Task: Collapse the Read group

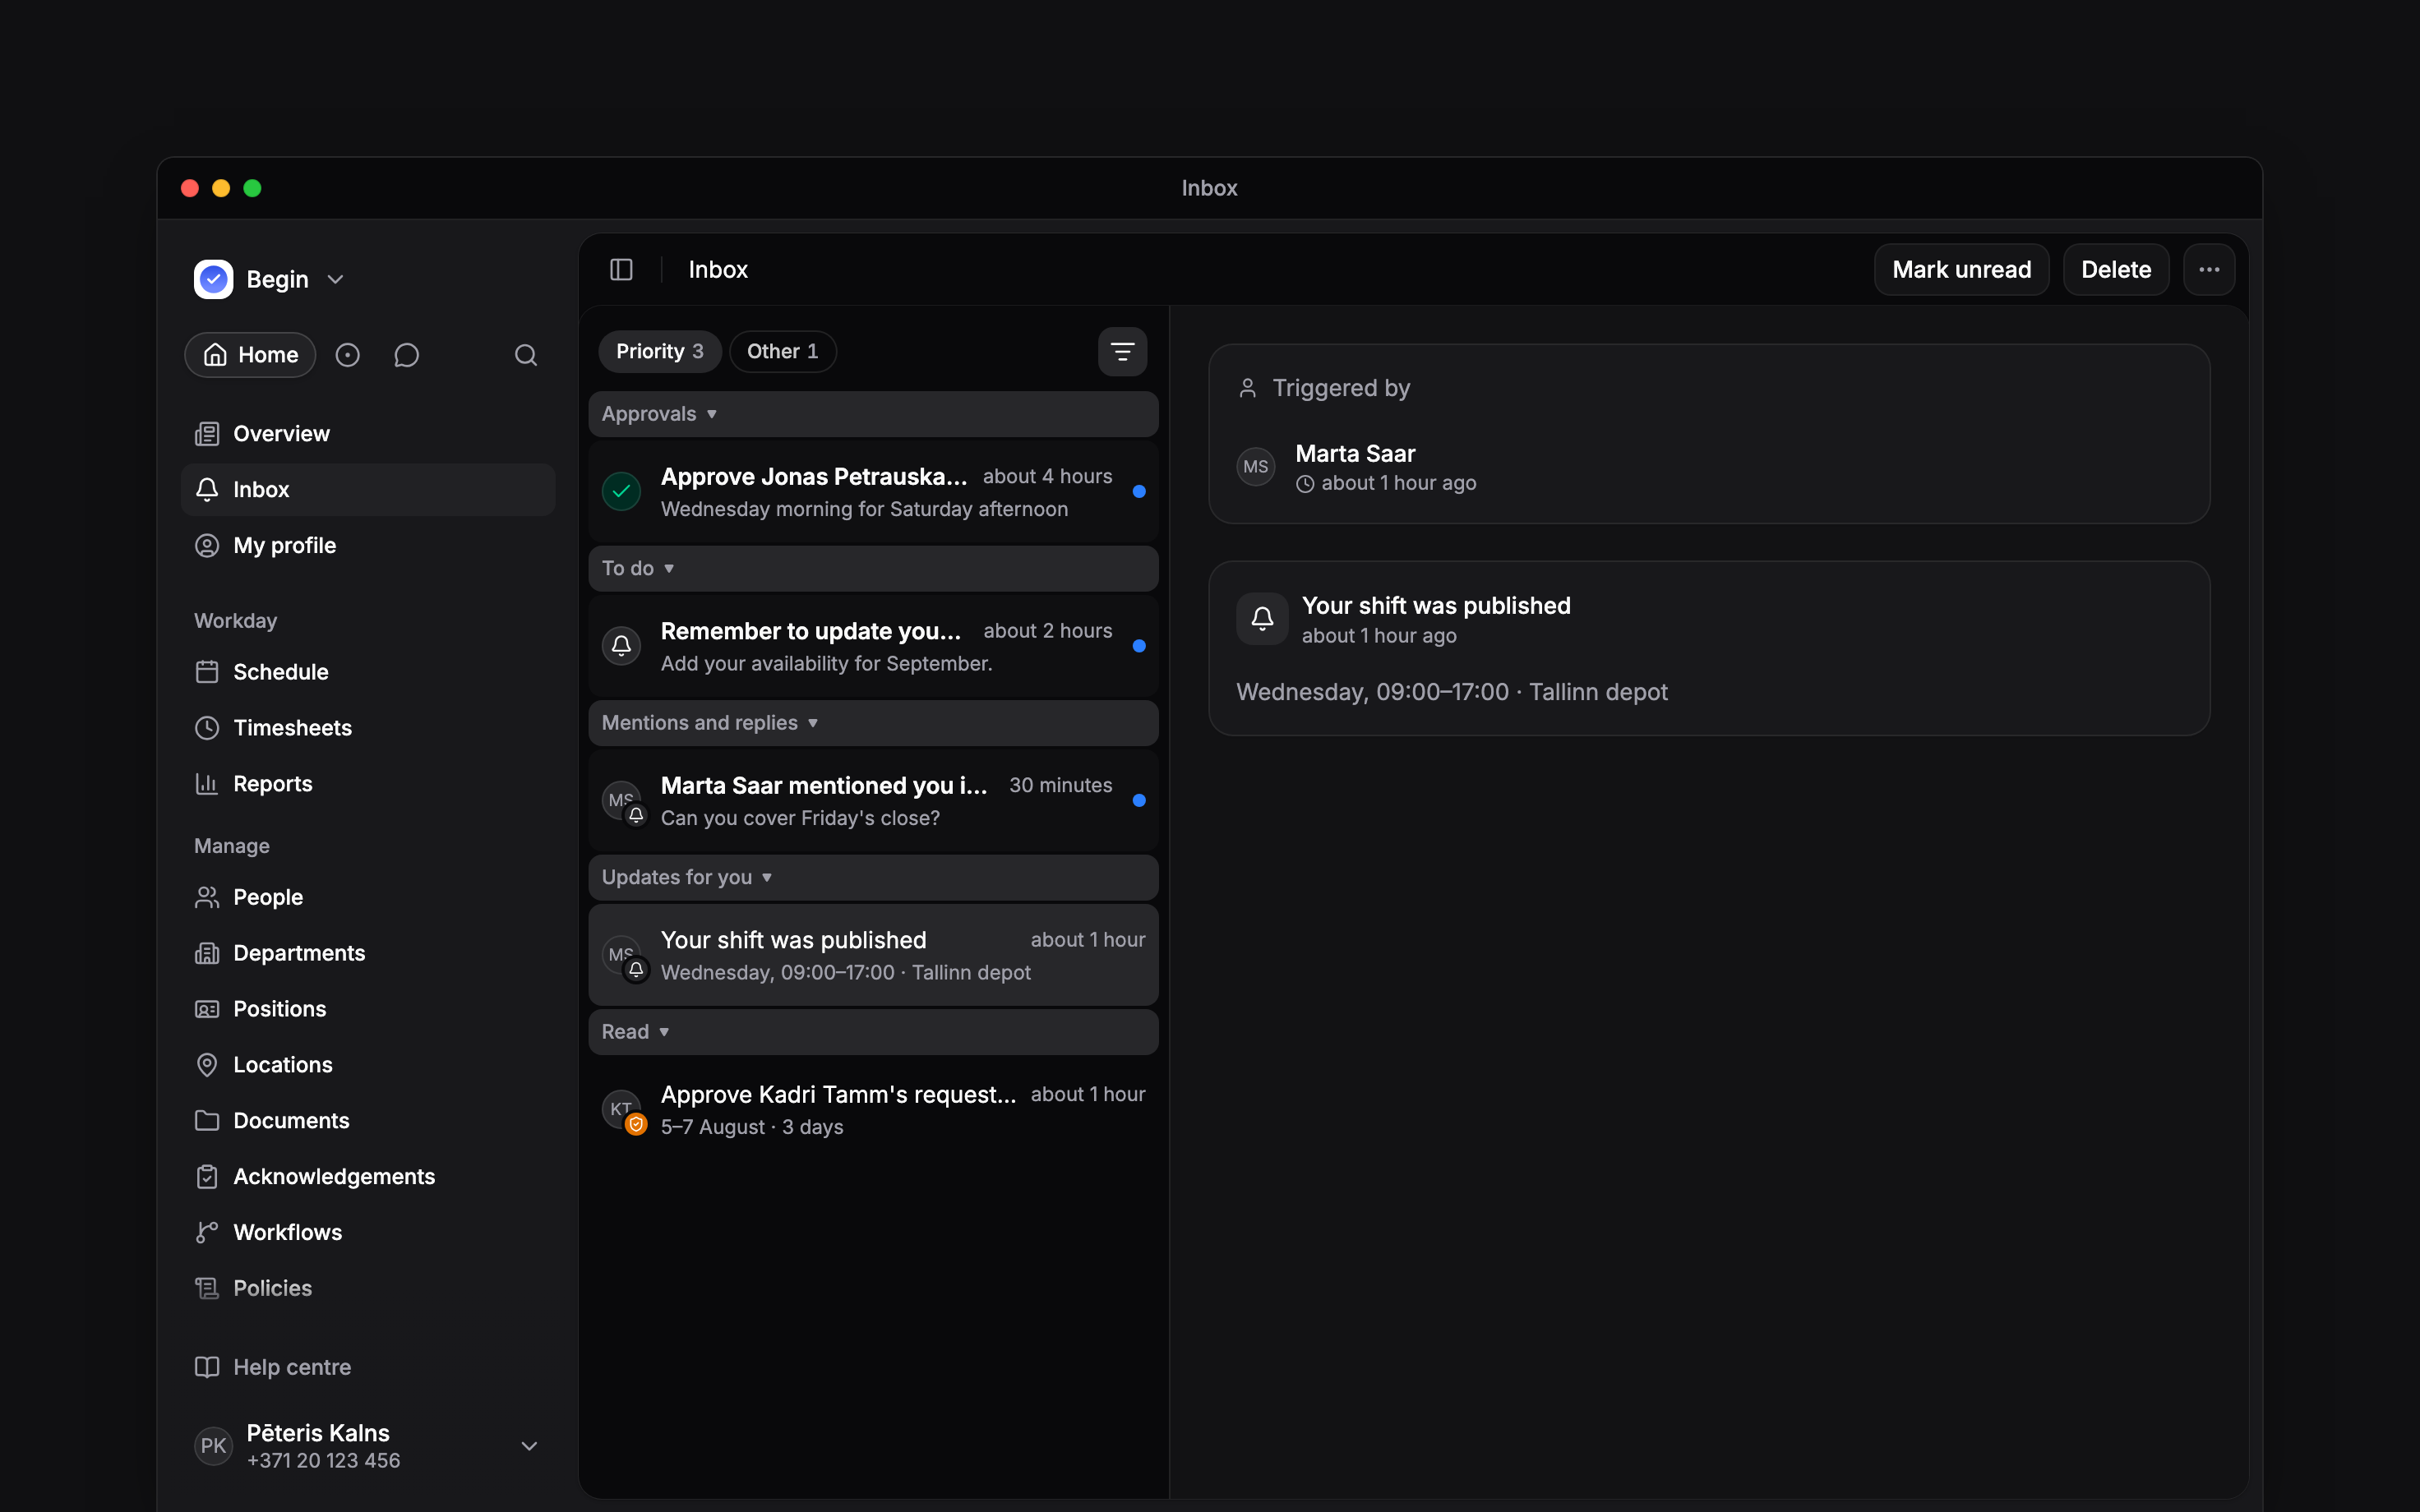Action: [873, 1032]
